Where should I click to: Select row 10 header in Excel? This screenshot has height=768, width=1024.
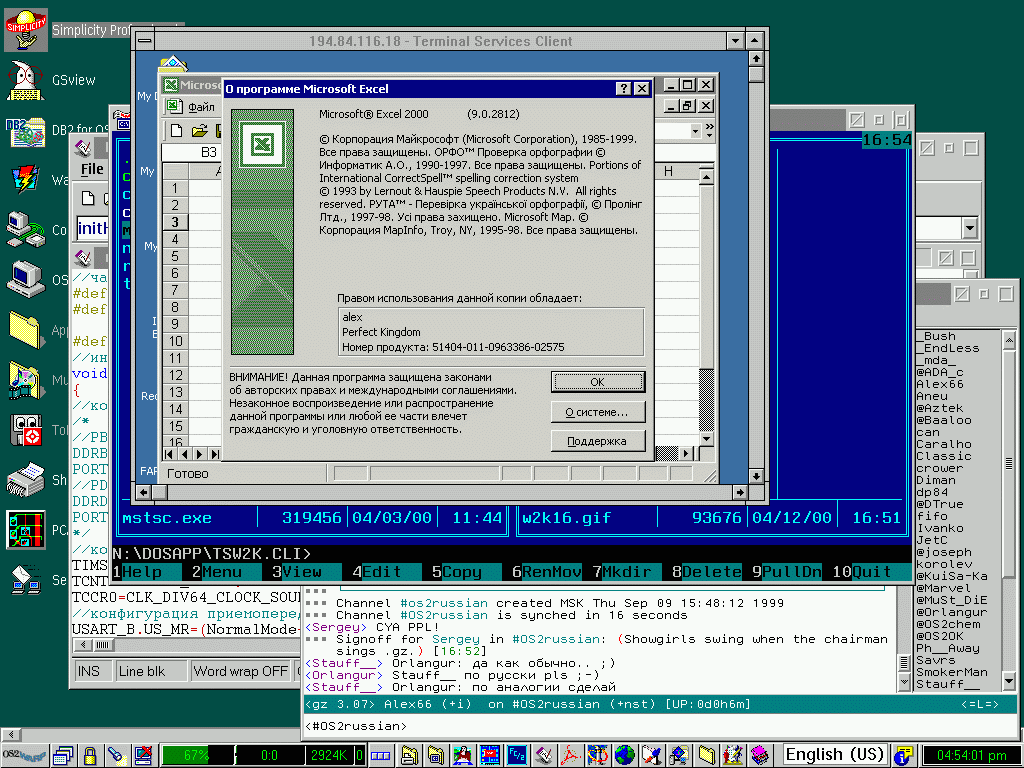click(x=175, y=342)
